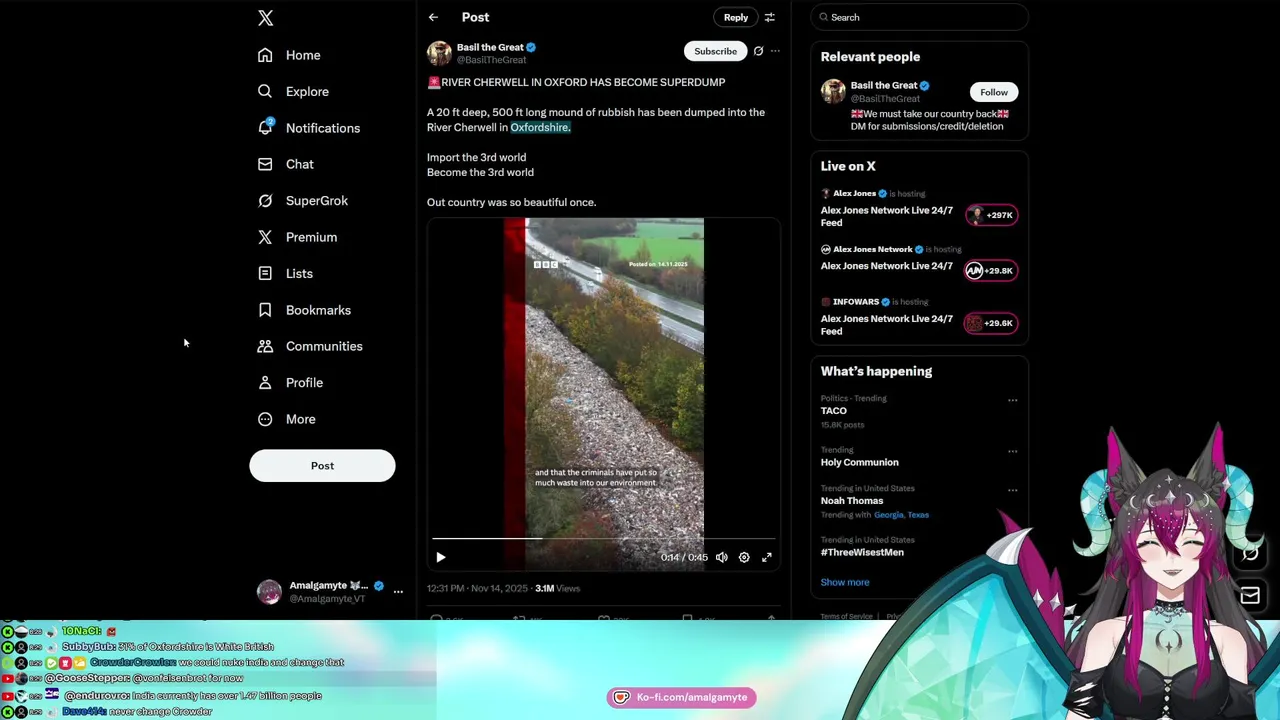The height and width of the screenshot is (720, 1280).
Task: Click the Grok icon next to Subscribe
Action: tap(758, 51)
